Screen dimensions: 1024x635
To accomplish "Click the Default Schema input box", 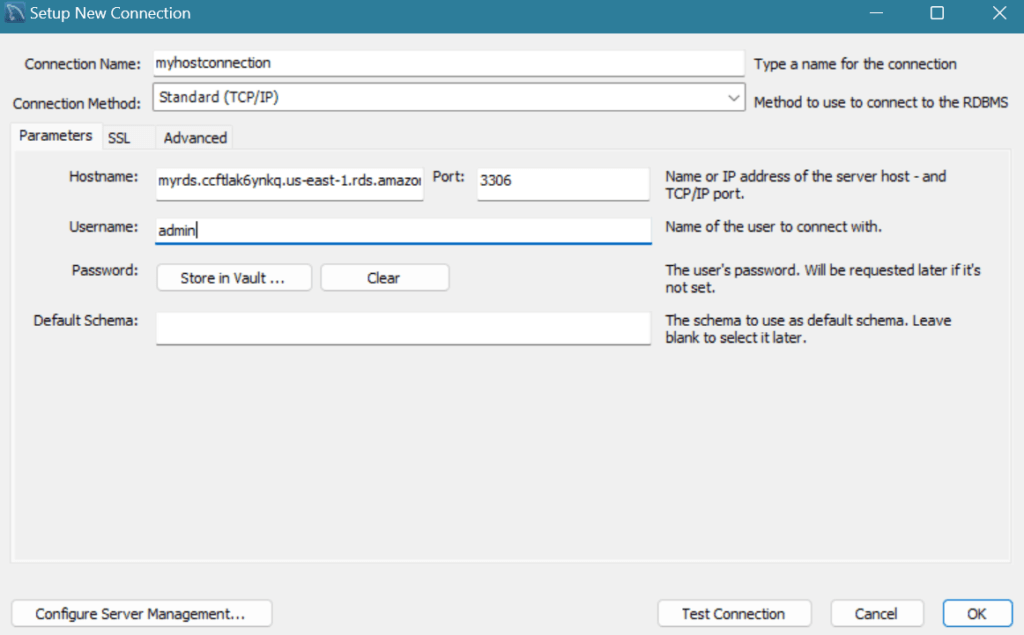I will 403,328.
